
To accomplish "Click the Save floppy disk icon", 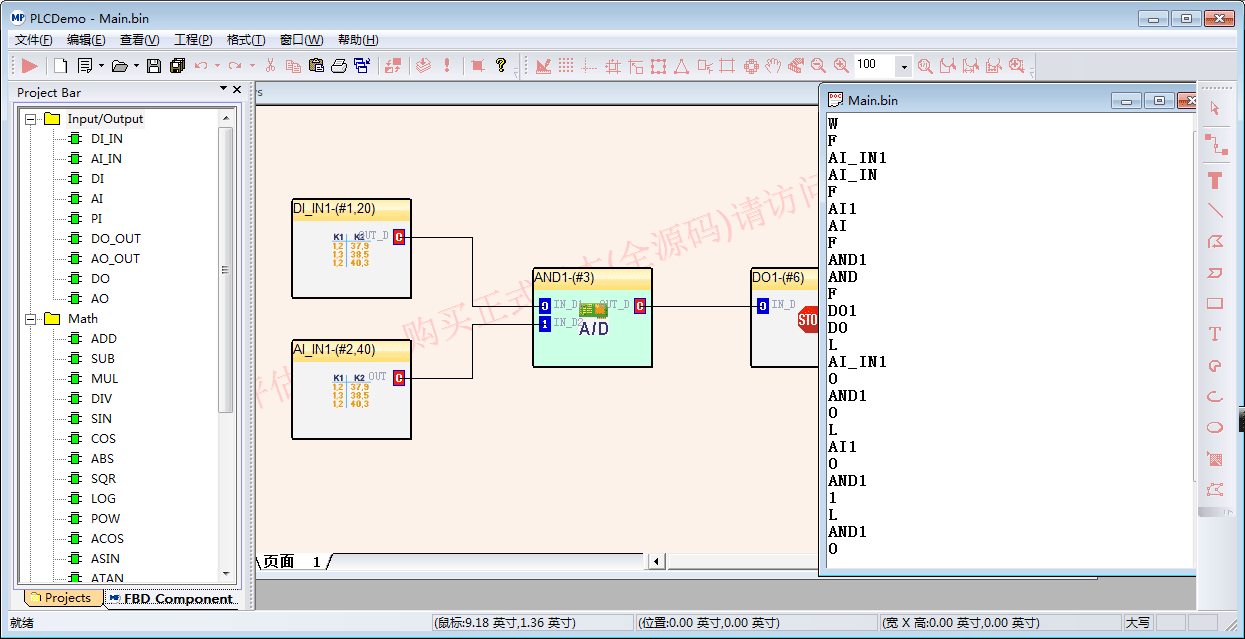I will click(154, 66).
